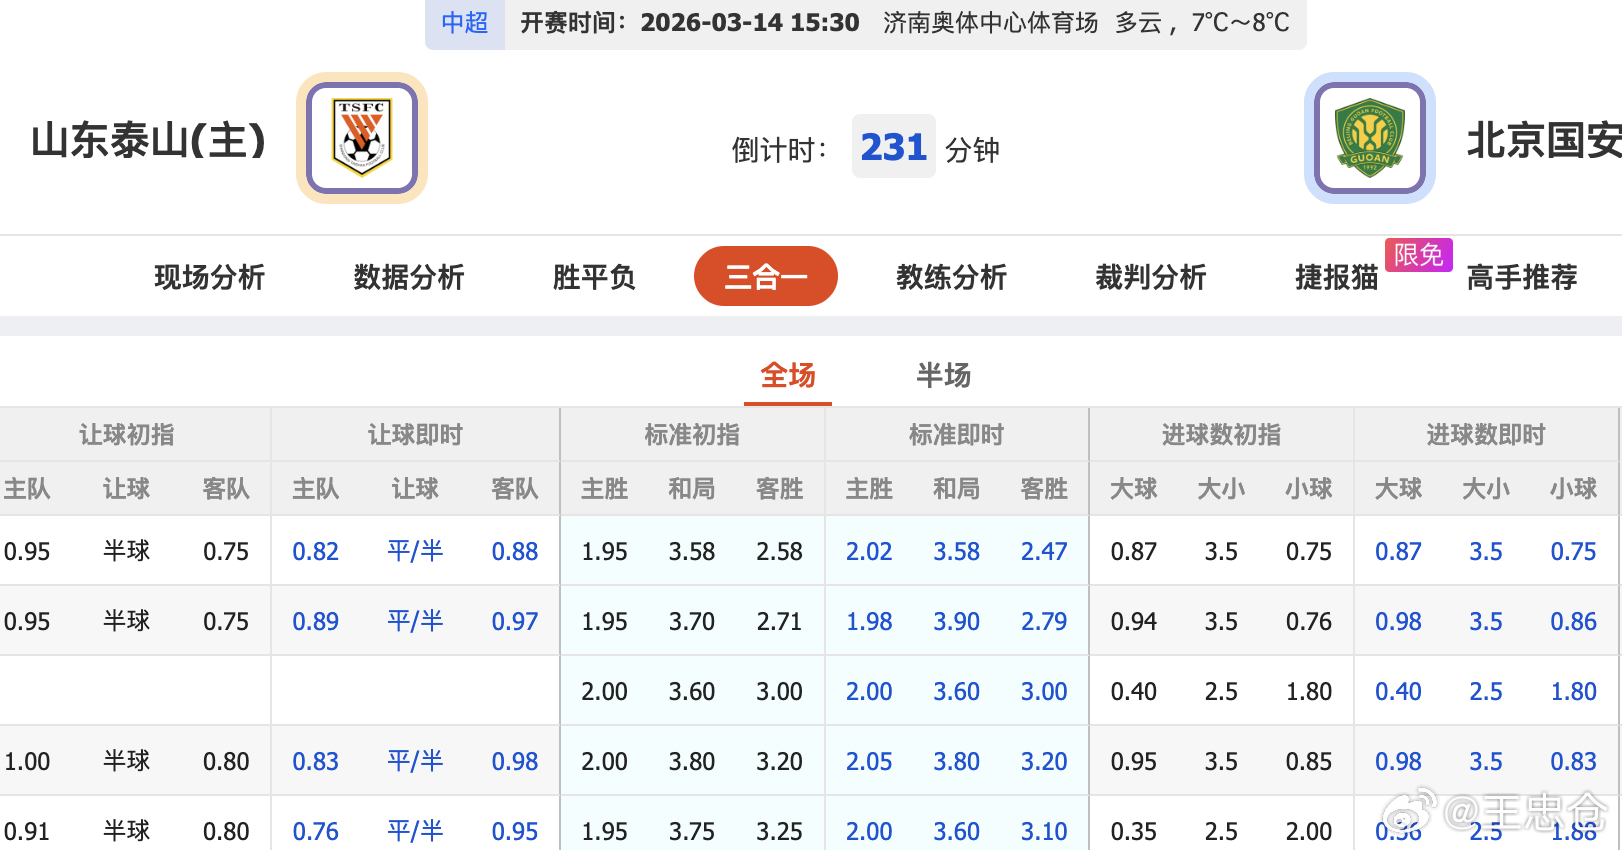Click the live under odds 0.83
Image resolution: width=1622 pixels, height=850 pixels.
point(1574,762)
